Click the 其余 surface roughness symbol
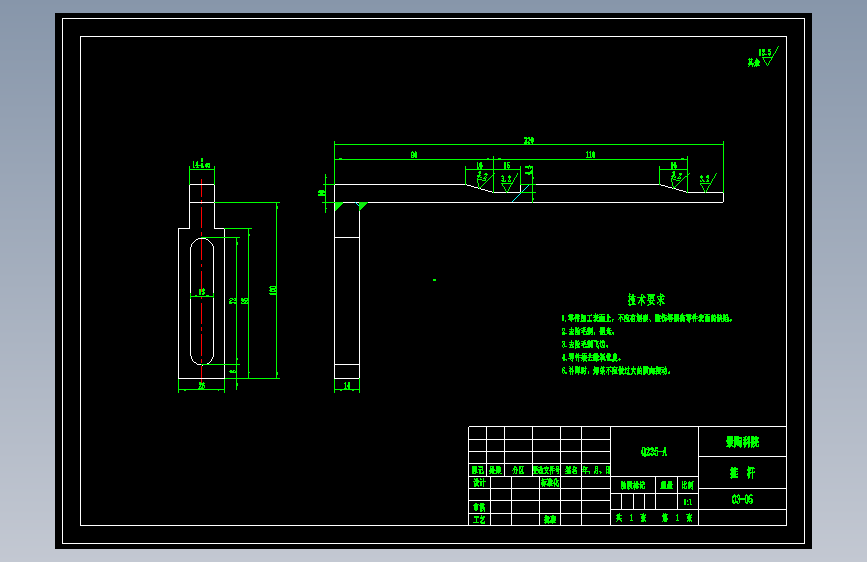Viewport: 867px width, 562px height. pyautogui.click(x=763, y=58)
